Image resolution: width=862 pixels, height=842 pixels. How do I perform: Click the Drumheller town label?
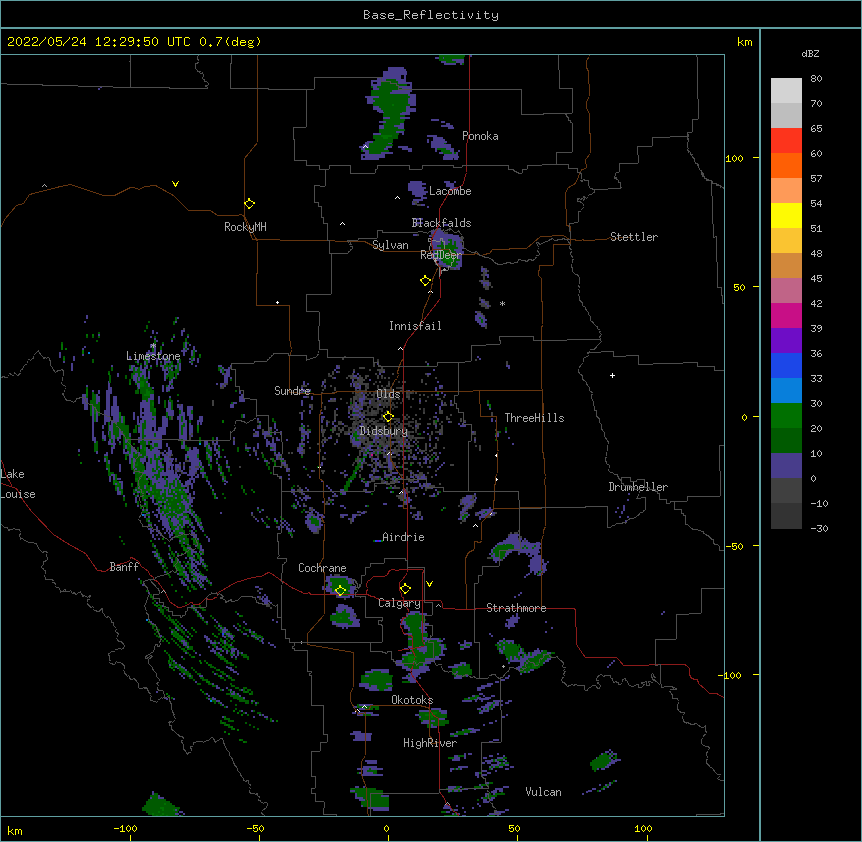638,487
